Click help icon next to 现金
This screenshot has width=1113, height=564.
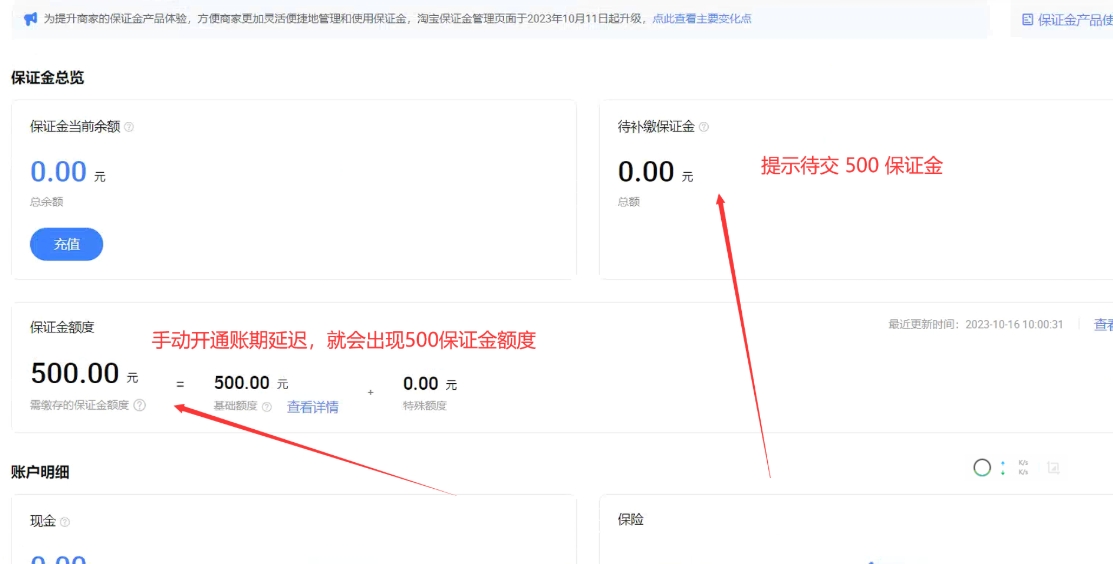point(65,522)
